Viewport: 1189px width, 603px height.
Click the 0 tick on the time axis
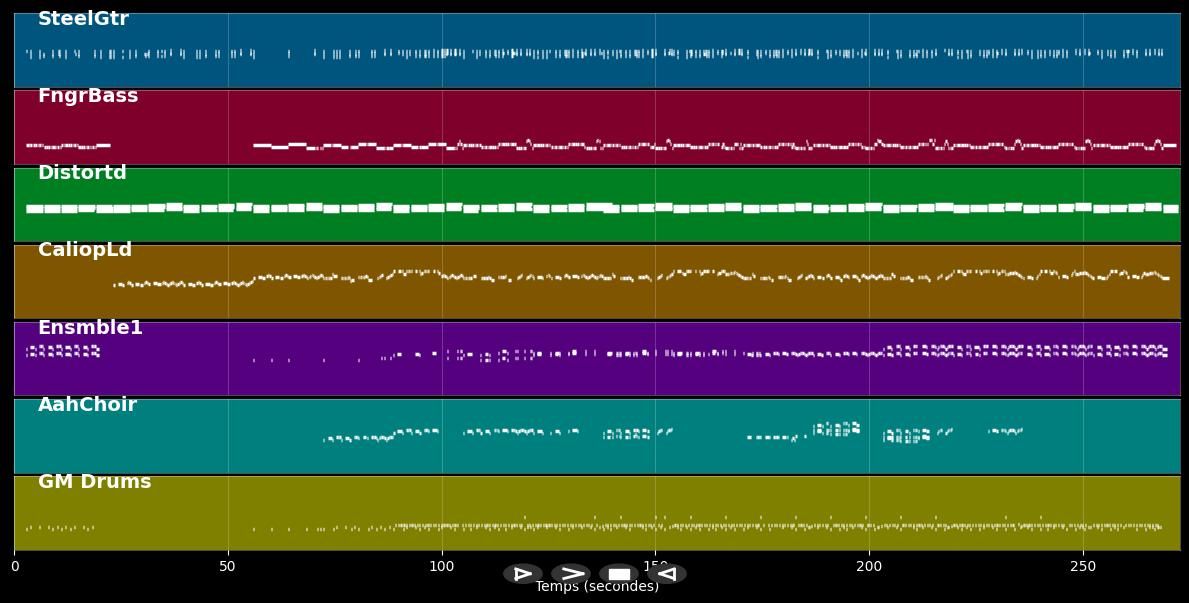[15, 567]
